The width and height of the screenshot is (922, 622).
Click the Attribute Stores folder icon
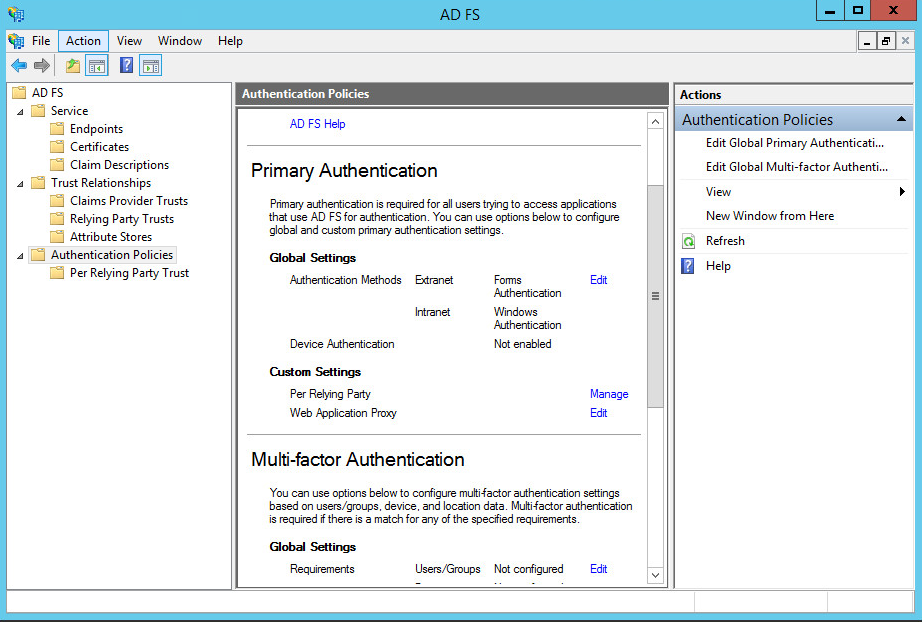tap(57, 236)
